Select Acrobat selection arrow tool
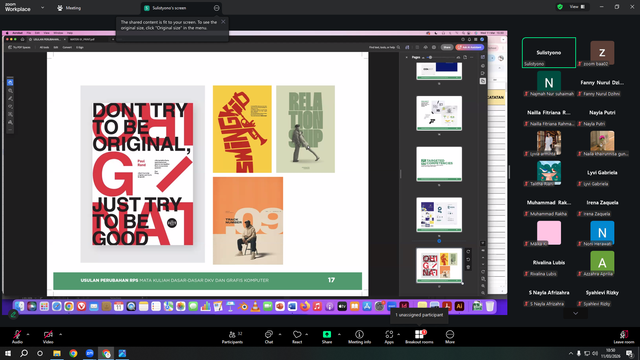This screenshot has height=360, width=640. point(10,82)
